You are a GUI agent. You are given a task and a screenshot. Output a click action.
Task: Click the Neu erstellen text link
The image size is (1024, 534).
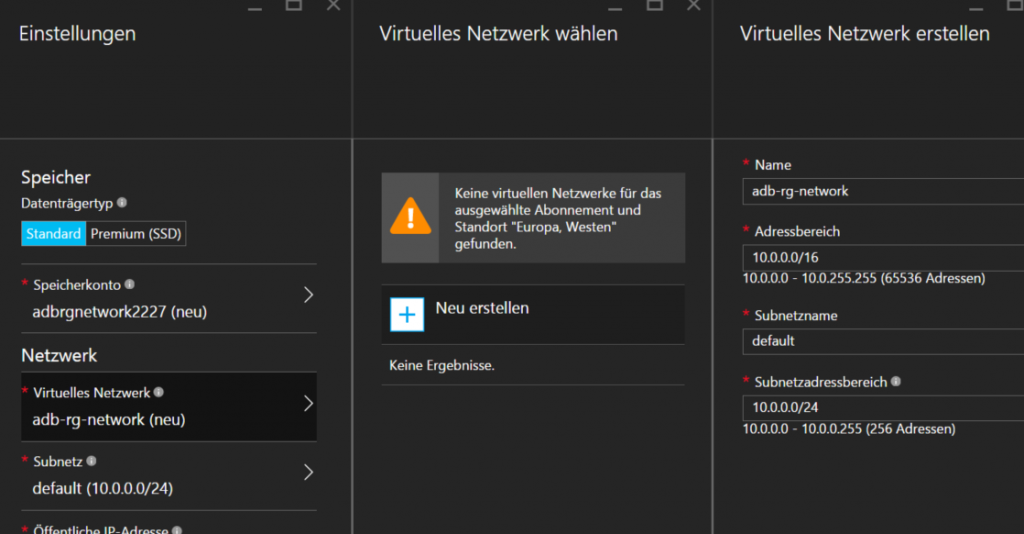click(482, 308)
